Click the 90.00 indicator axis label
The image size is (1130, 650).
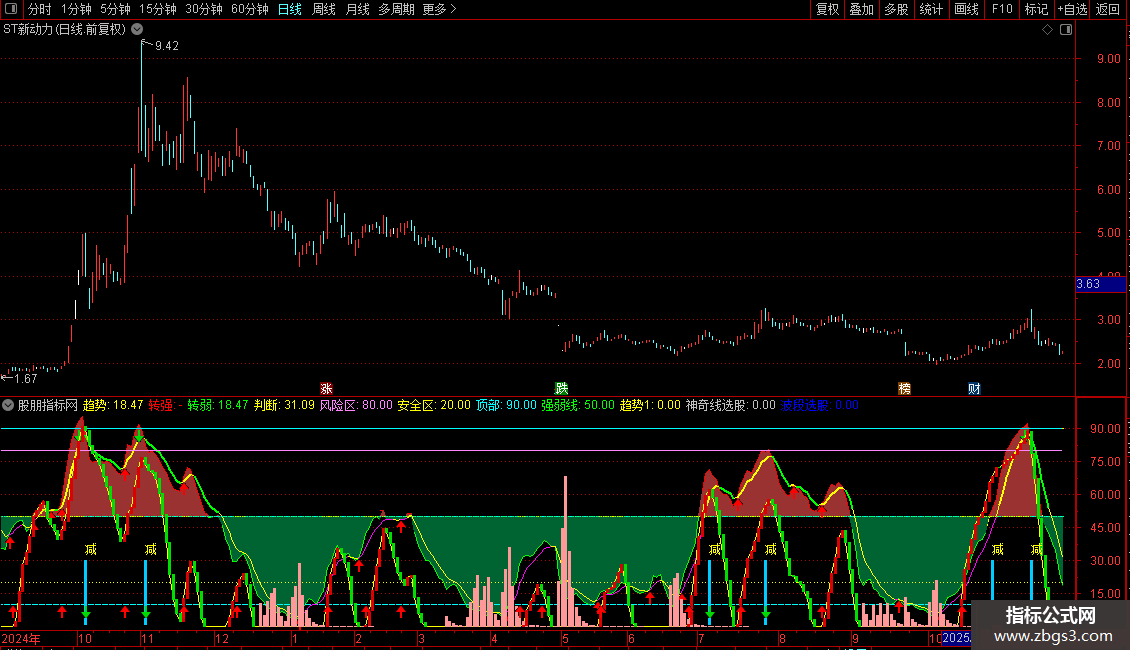1105,429
